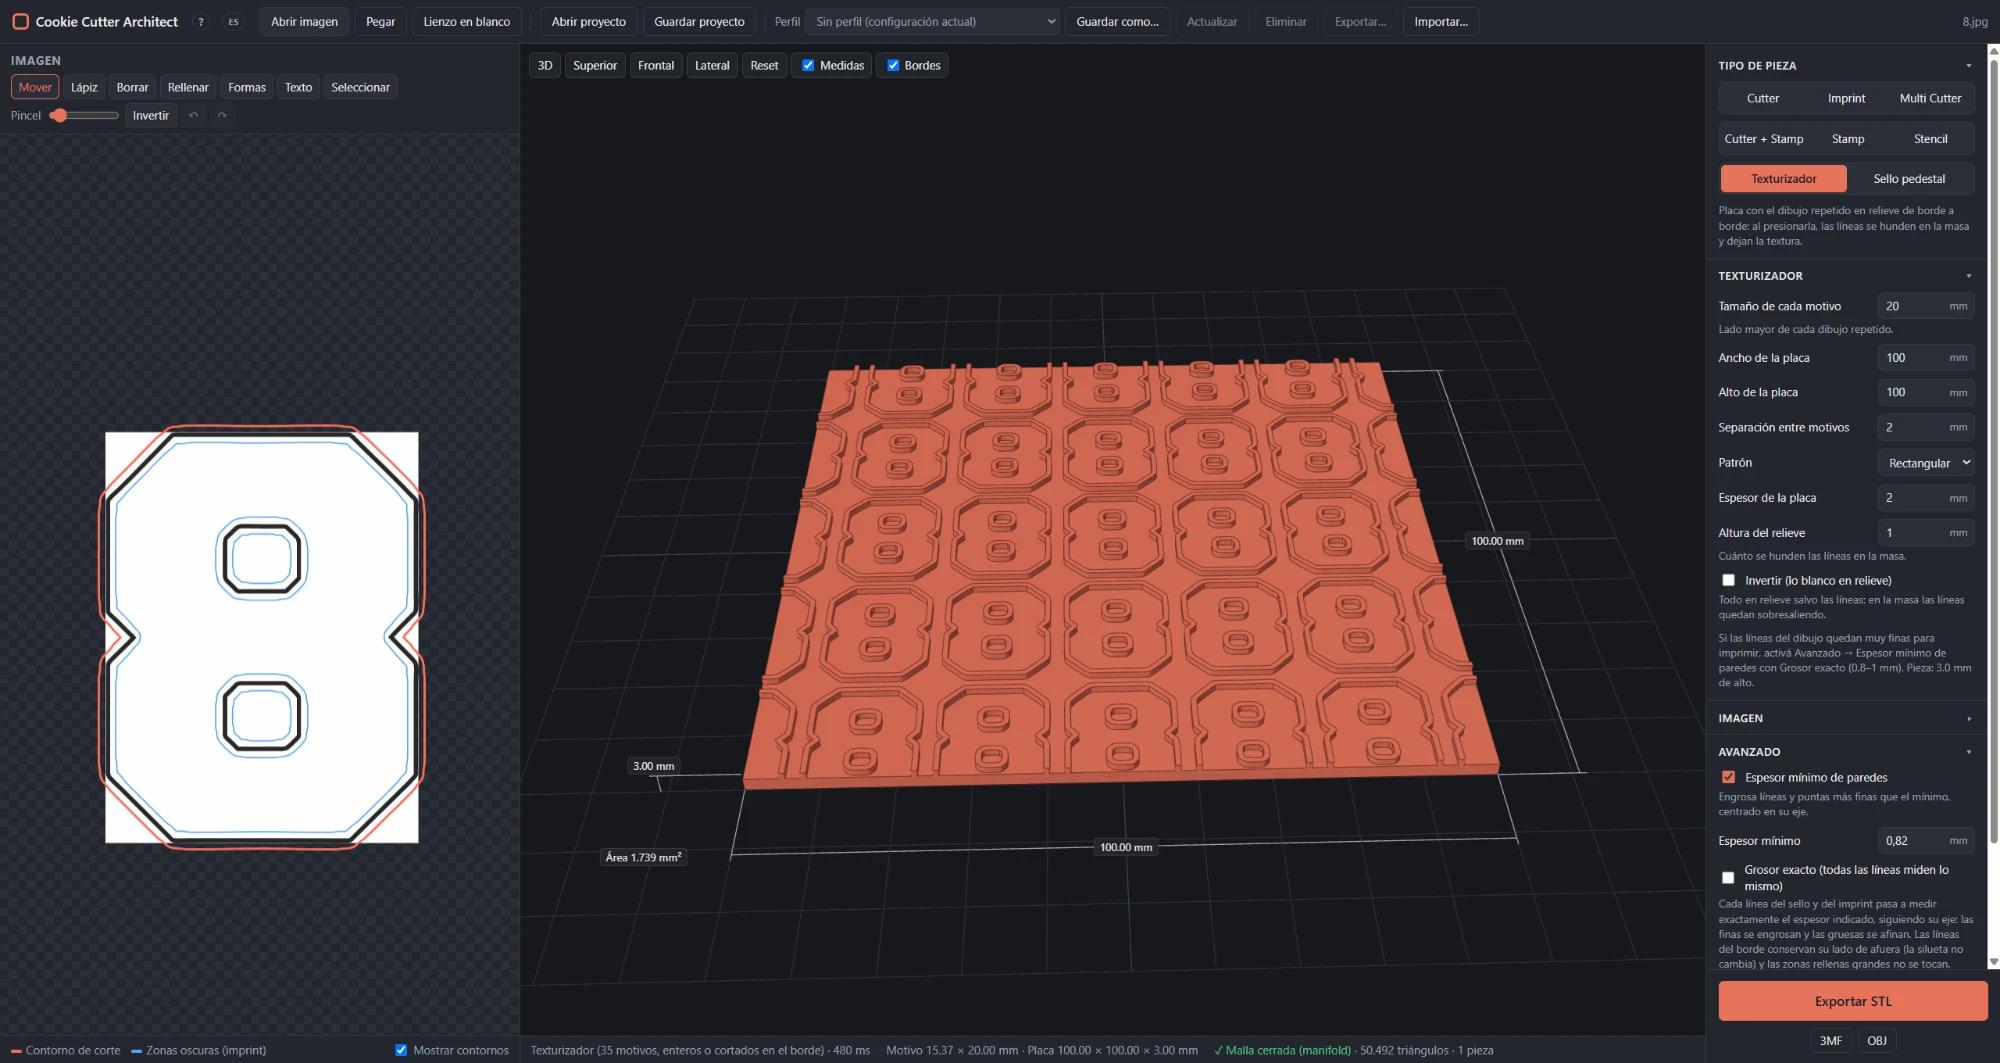2000x1063 pixels.
Task: Click the Importar... button
Action: 1441,22
